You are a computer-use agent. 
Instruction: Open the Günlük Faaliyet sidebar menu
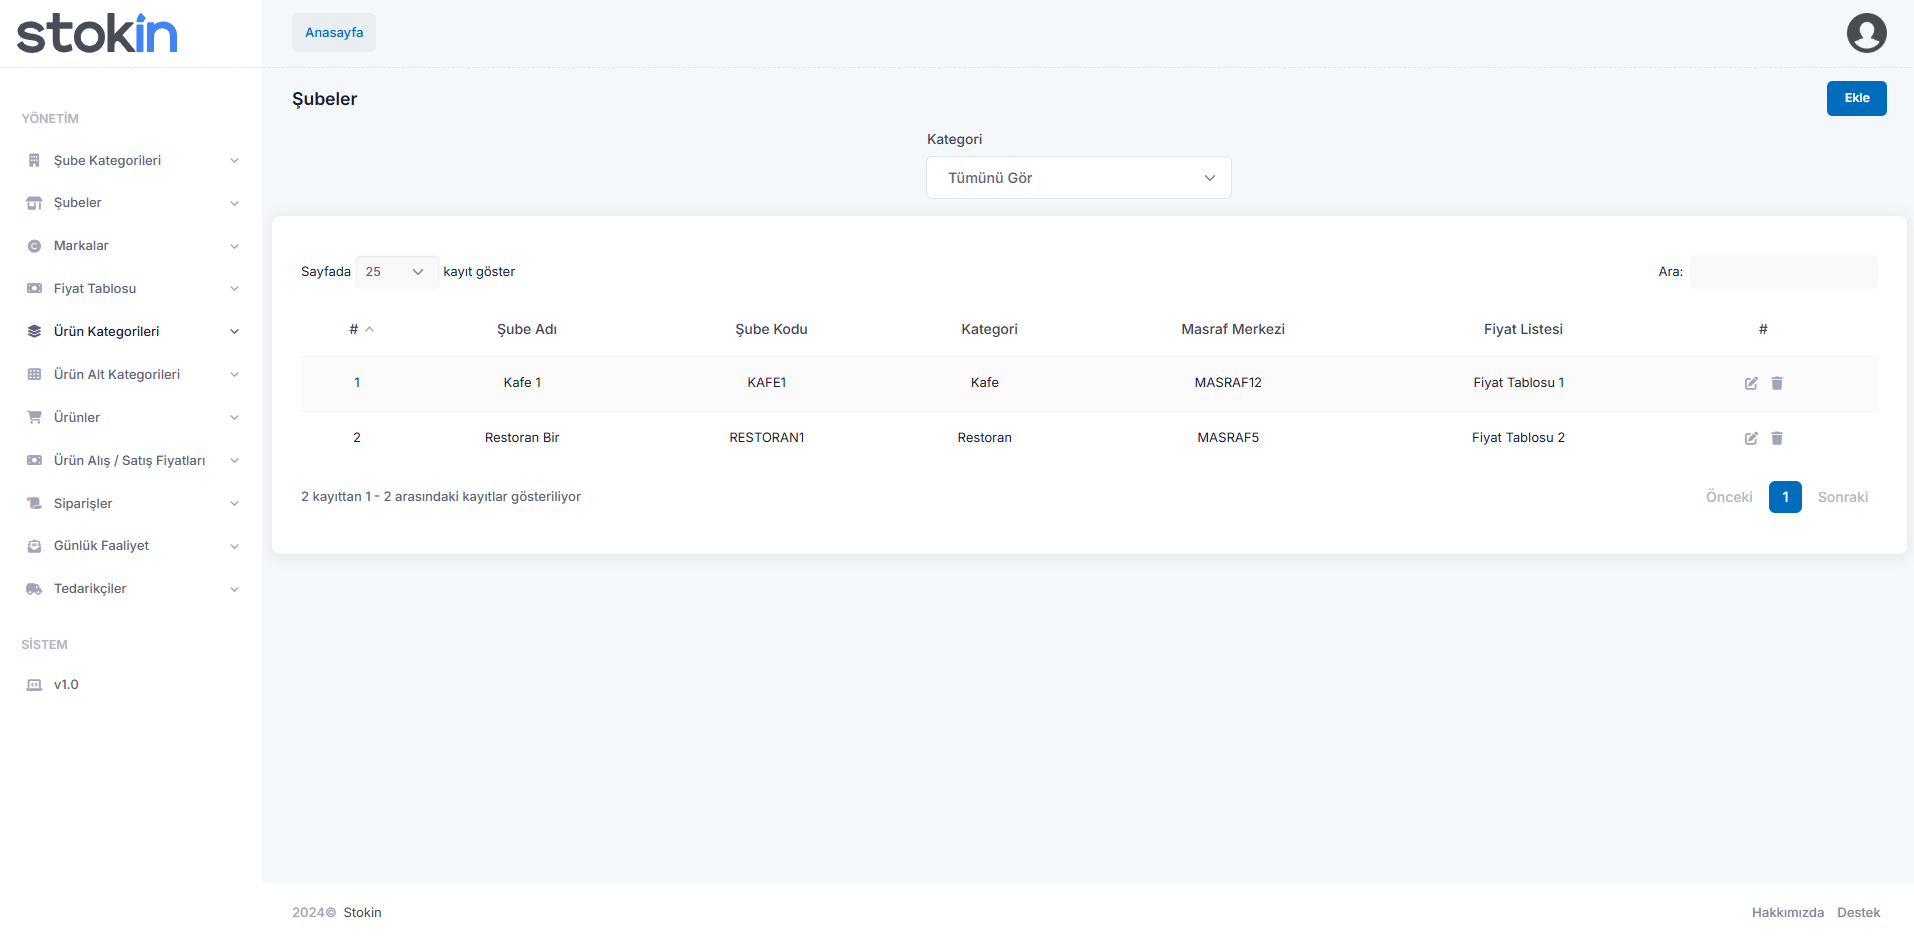tap(101, 546)
